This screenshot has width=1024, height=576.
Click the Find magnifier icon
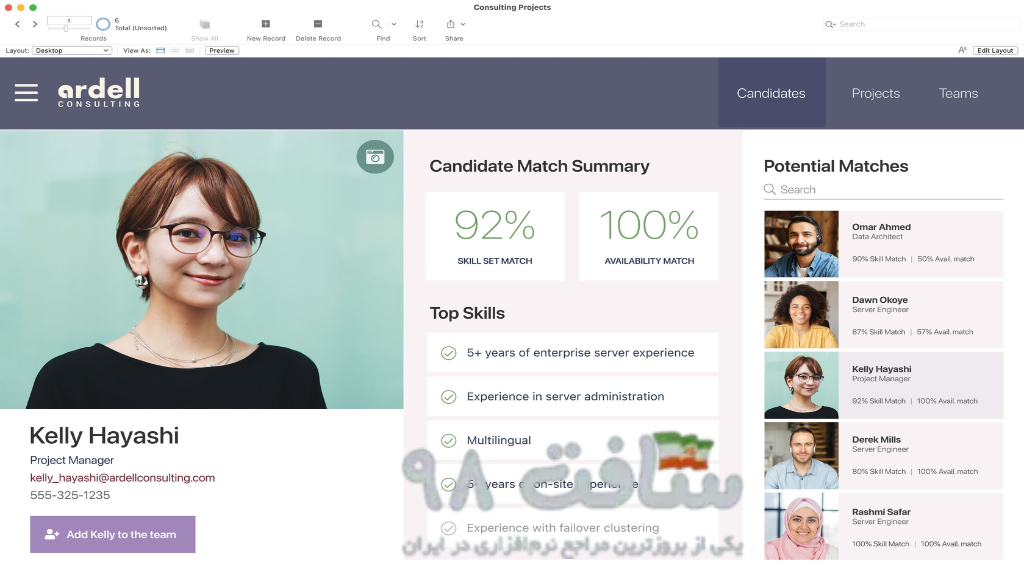pyautogui.click(x=377, y=24)
